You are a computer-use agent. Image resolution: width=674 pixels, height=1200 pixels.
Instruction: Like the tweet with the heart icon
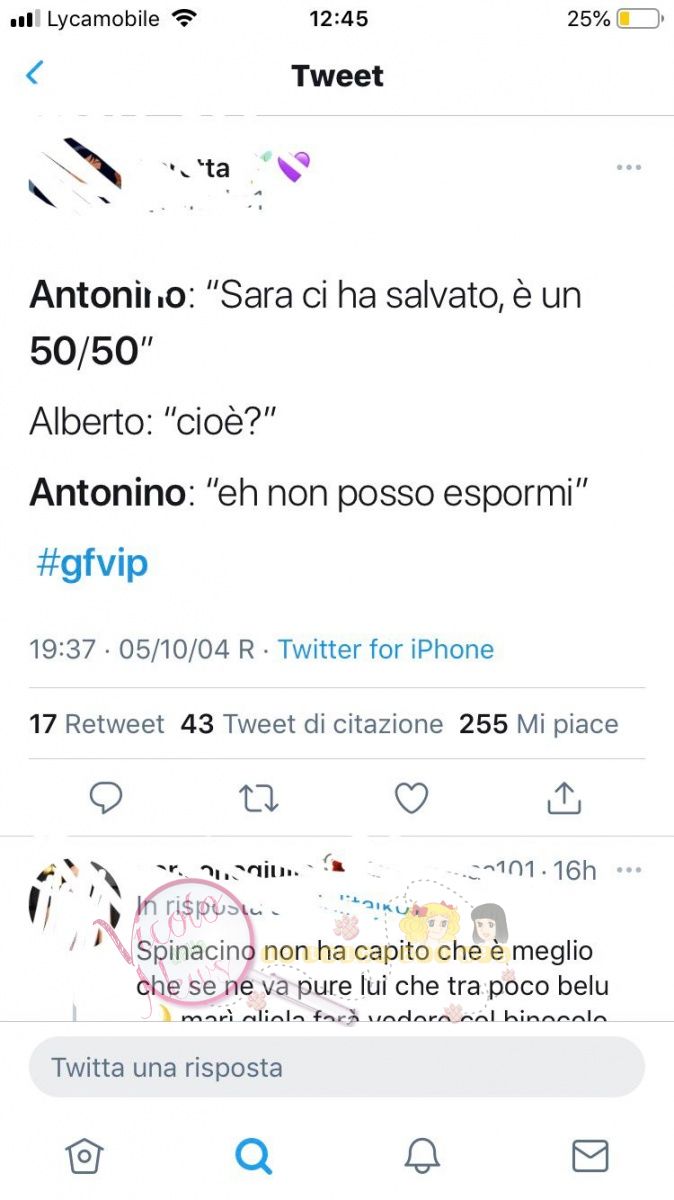(x=411, y=797)
